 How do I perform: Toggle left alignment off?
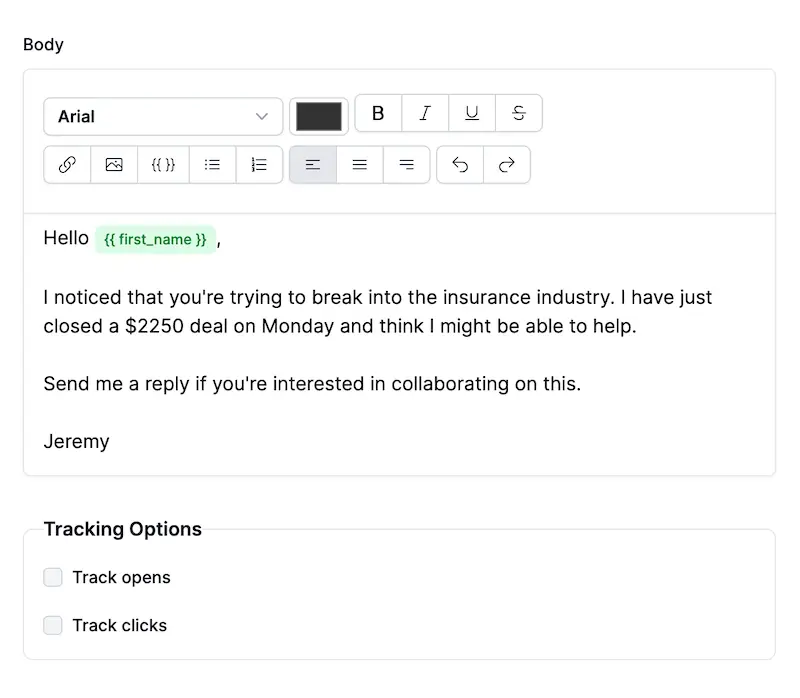[x=313, y=164]
